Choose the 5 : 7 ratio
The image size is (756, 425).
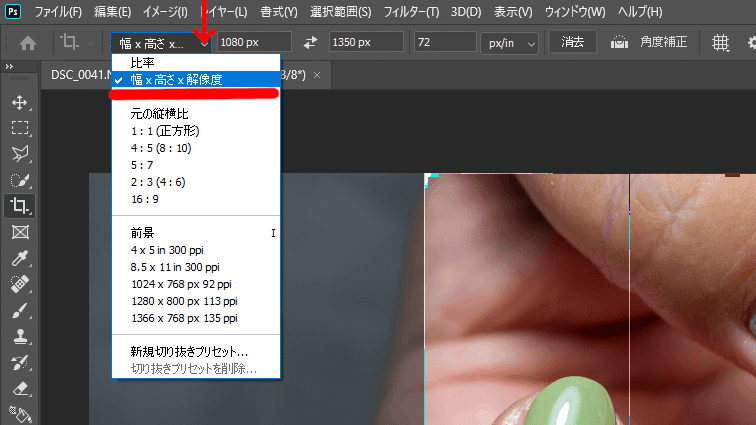[x=196, y=165]
